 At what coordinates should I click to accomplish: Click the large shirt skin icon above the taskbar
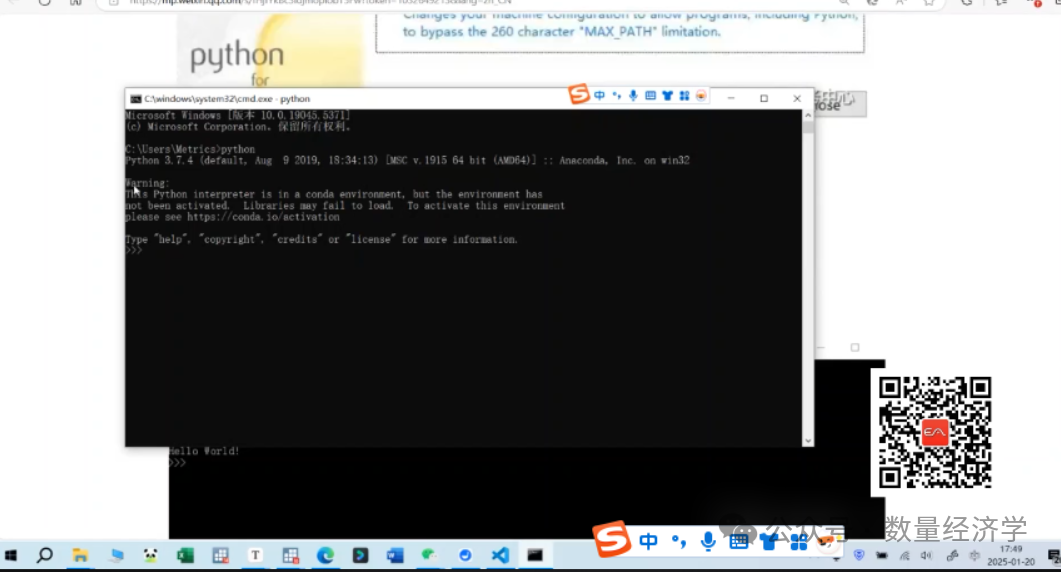tap(769, 541)
